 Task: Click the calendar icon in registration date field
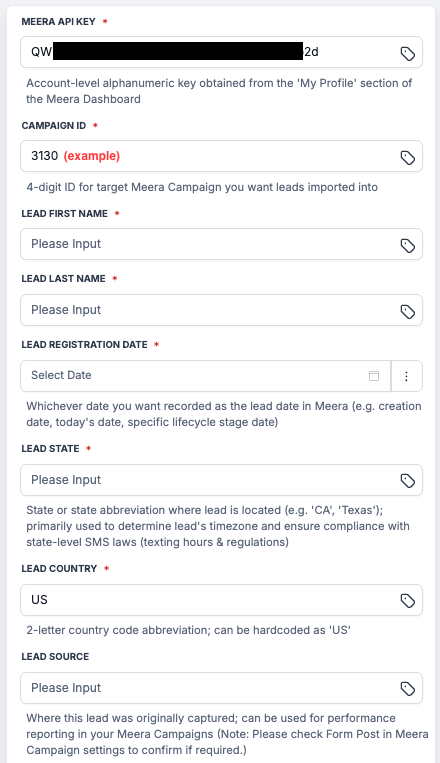click(x=374, y=376)
